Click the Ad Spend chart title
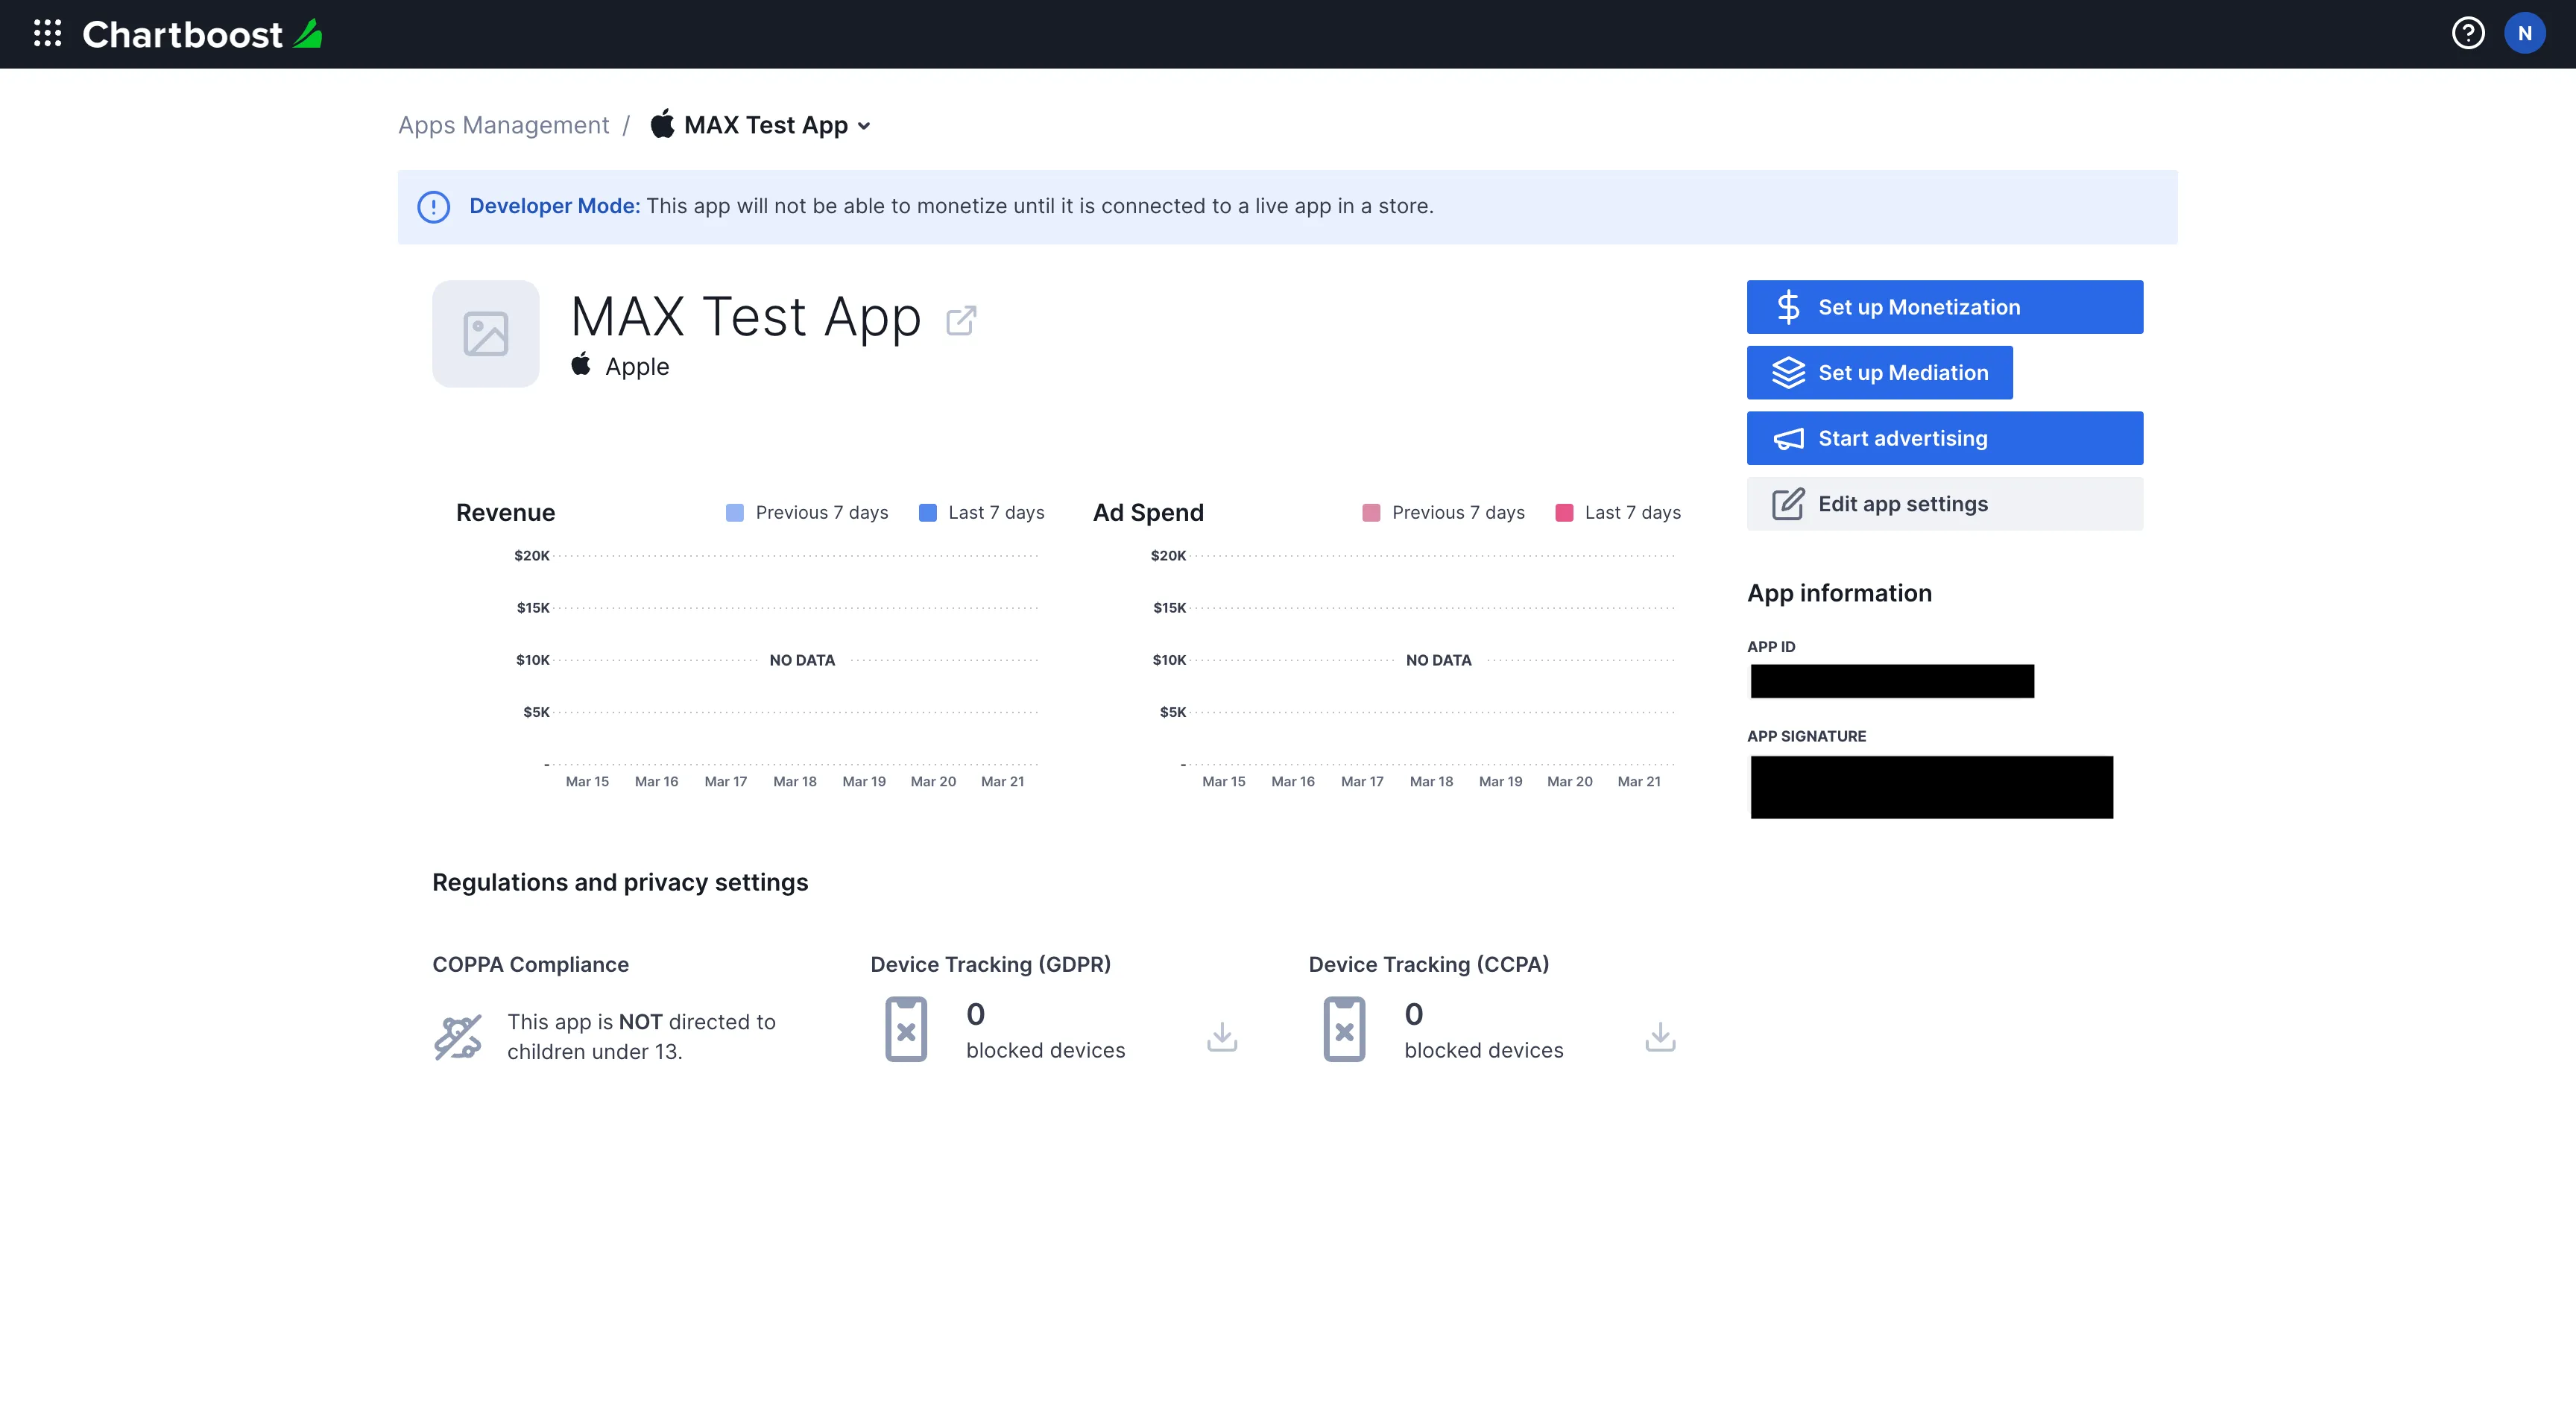Image resolution: width=2576 pixels, height=1425 pixels. coord(1148,513)
